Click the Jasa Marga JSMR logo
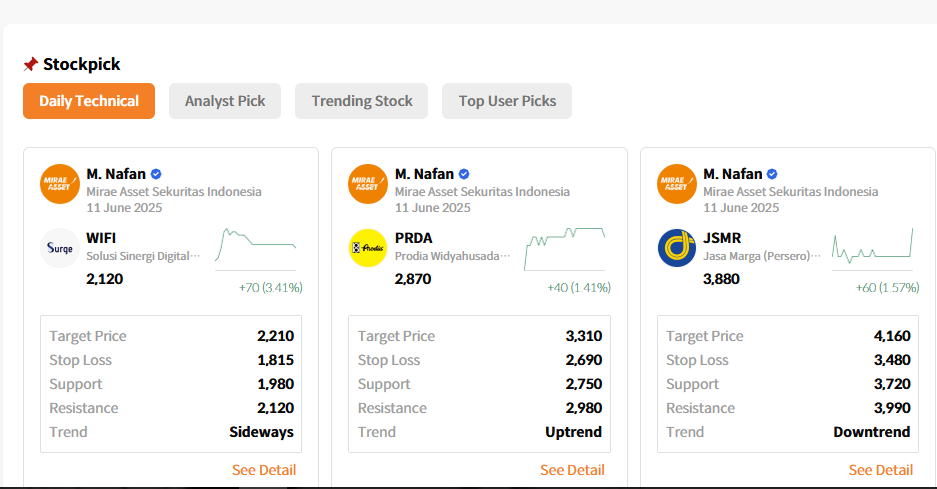Viewport: 937px width, 489px height. (676, 248)
